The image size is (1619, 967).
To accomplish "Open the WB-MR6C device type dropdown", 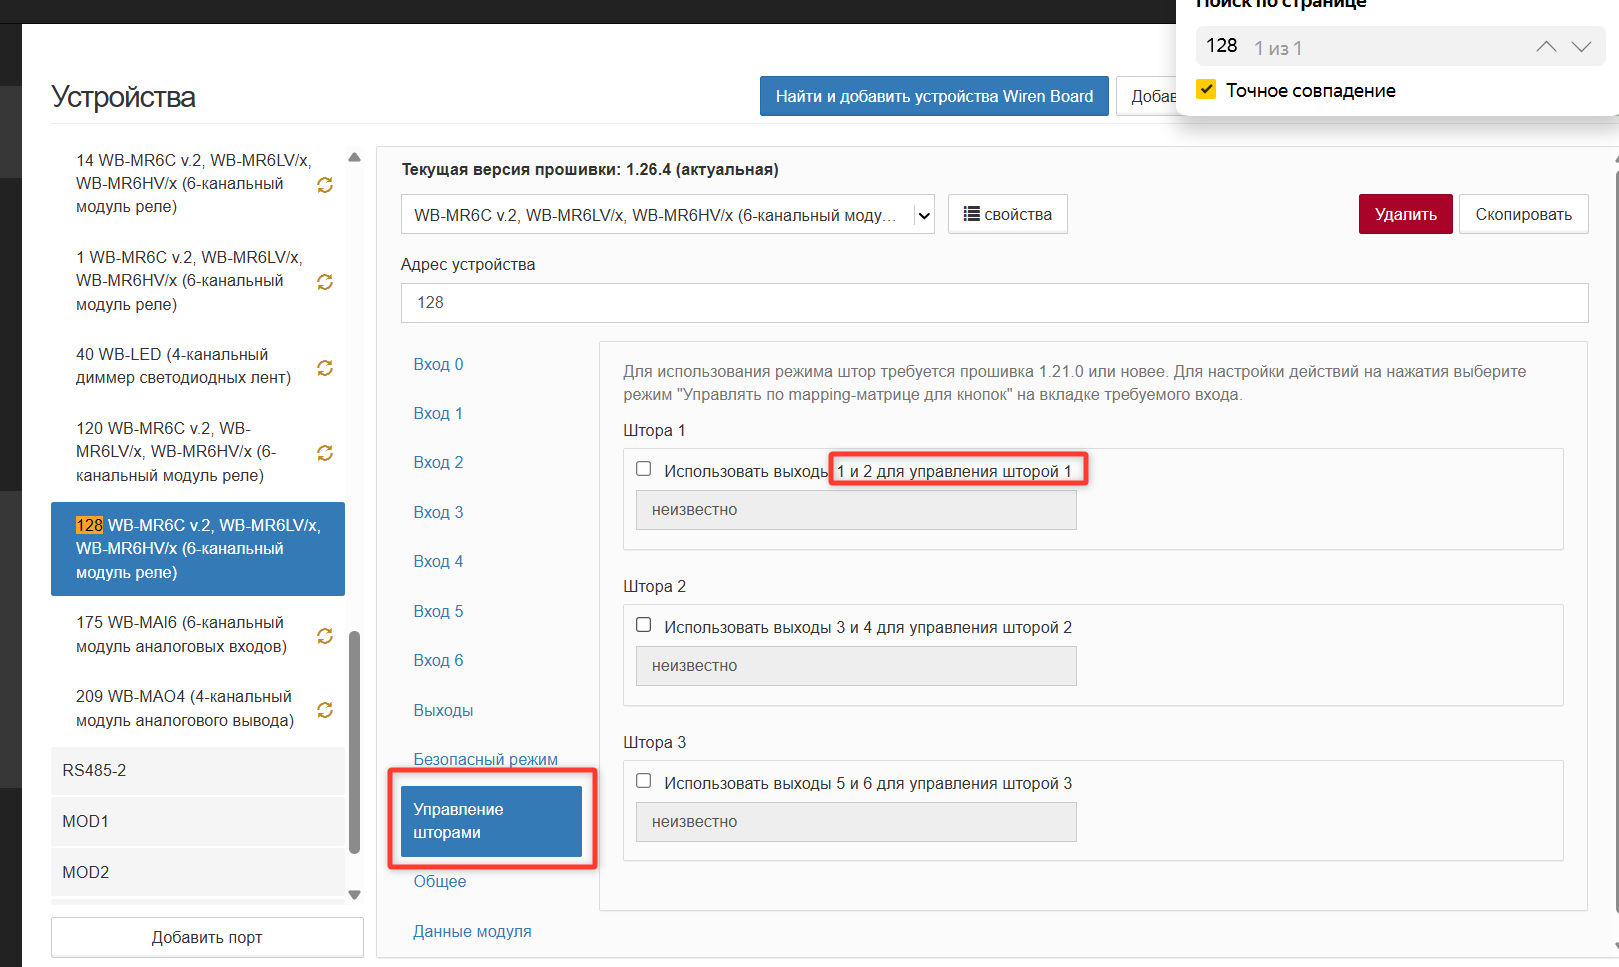I will click(x=668, y=214).
